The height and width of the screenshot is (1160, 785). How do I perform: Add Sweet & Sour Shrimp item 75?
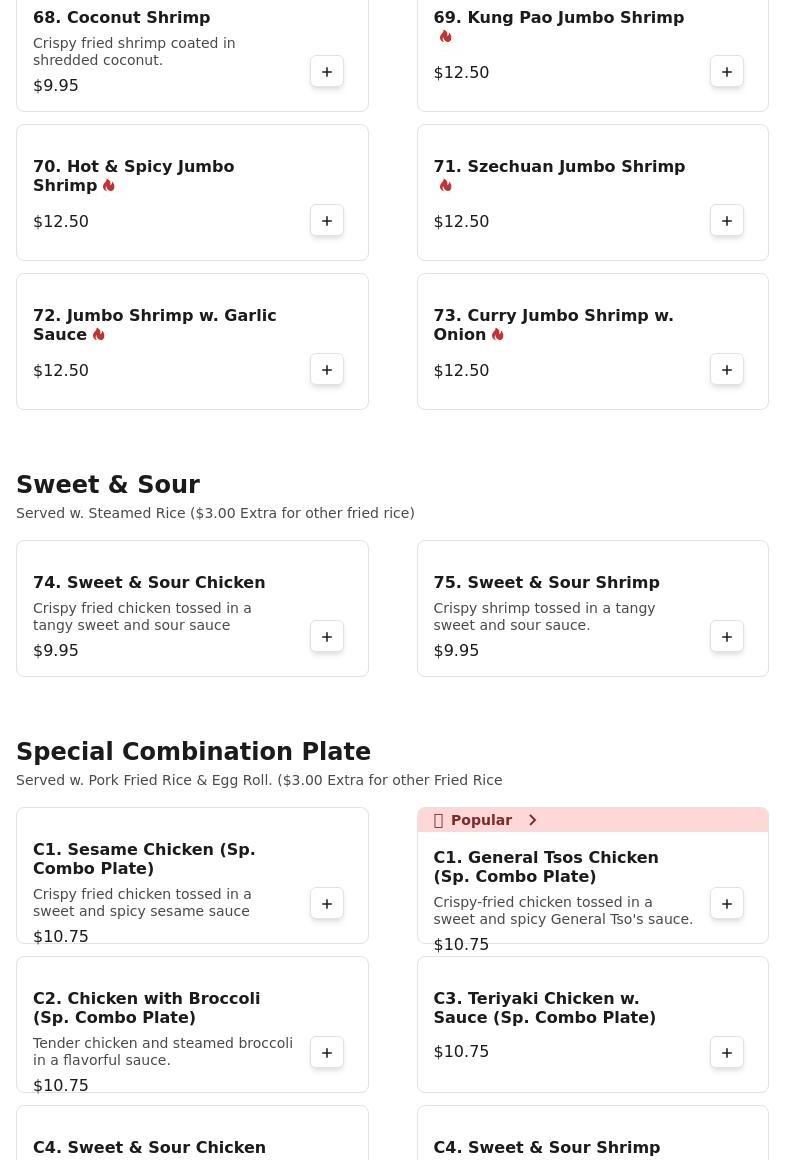click(x=727, y=637)
